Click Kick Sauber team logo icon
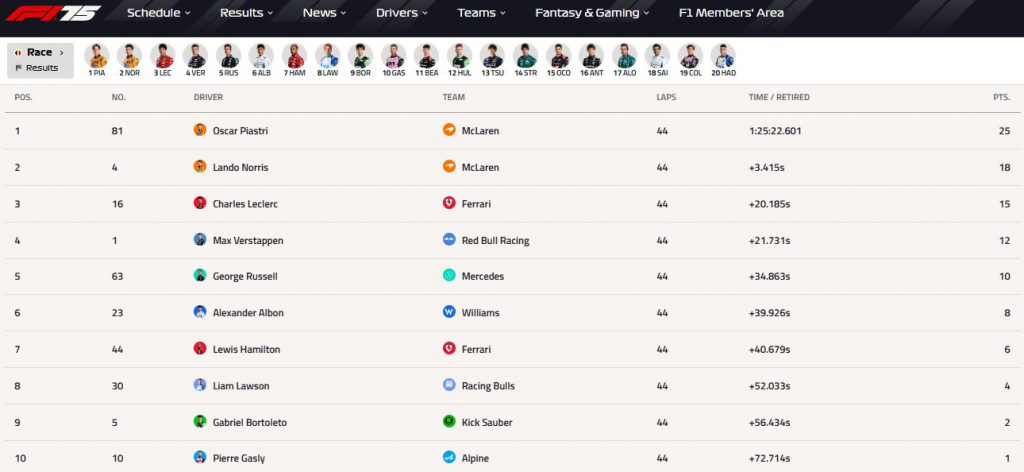The width and height of the screenshot is (1024, 472). [449, 422]
